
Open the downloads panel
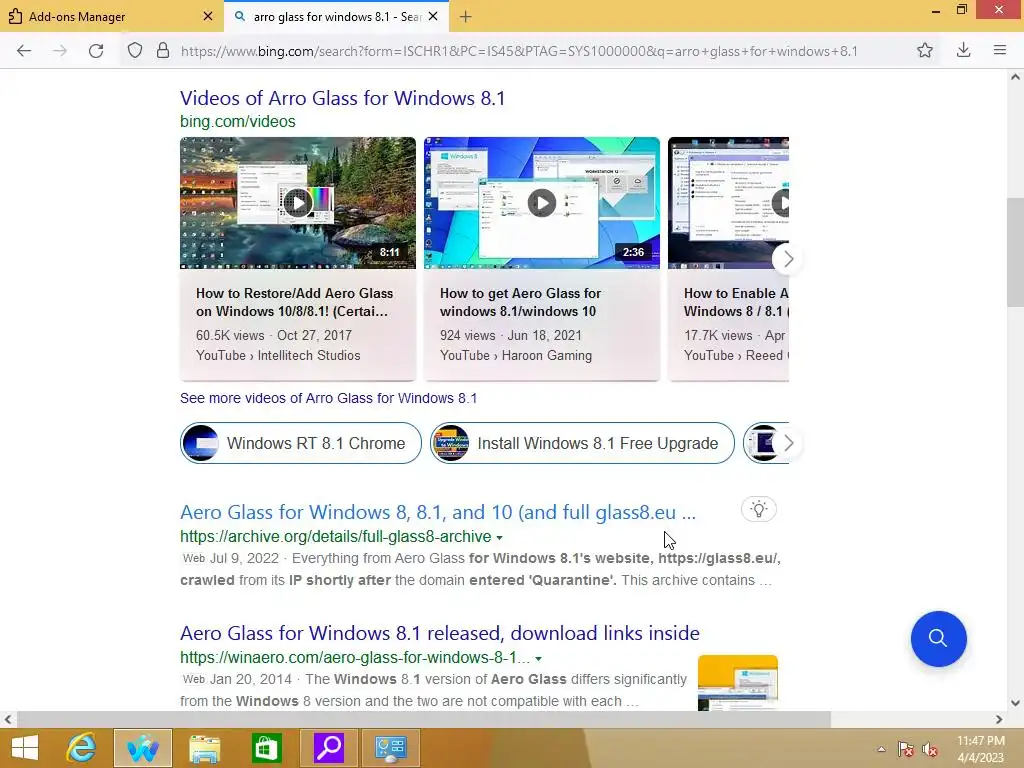coord(963,50)
